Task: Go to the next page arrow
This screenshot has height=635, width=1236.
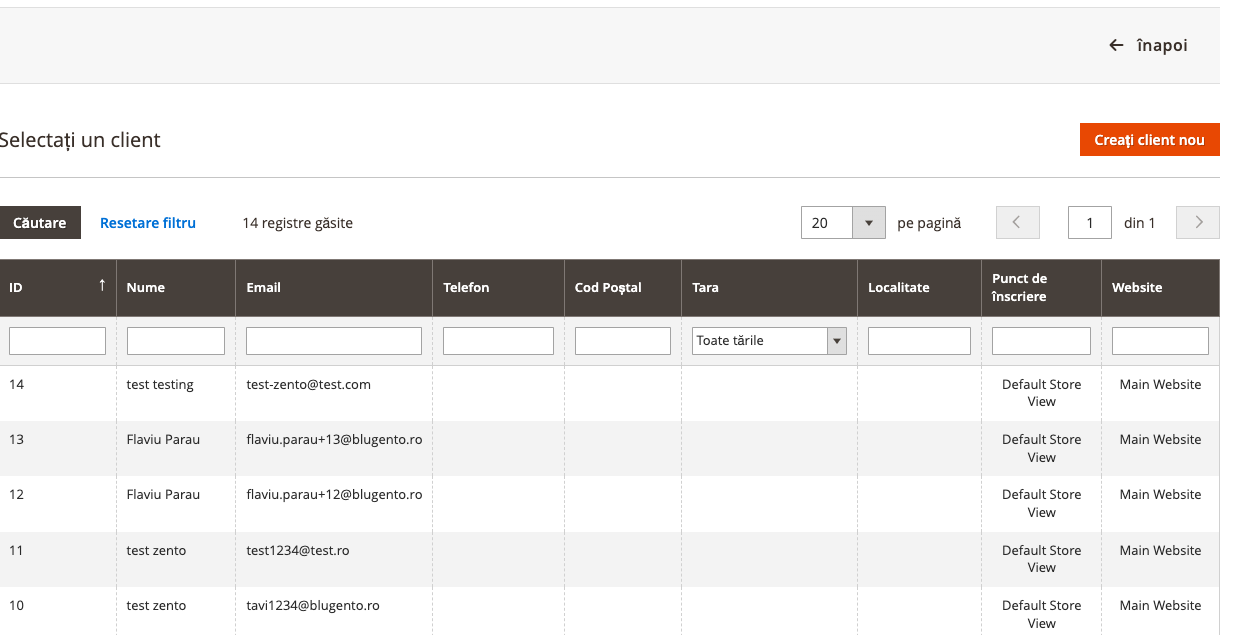Action: tap(1198, 223)
